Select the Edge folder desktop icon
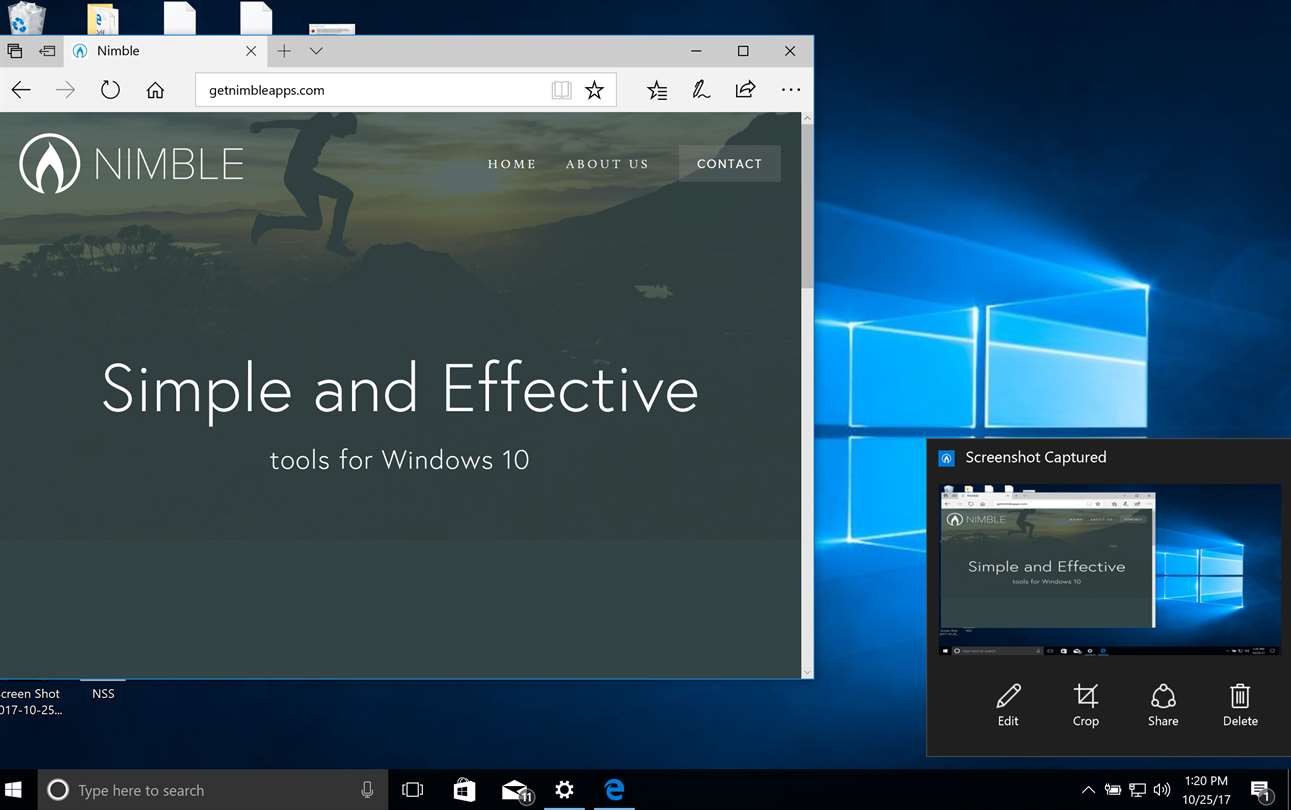 102,18
